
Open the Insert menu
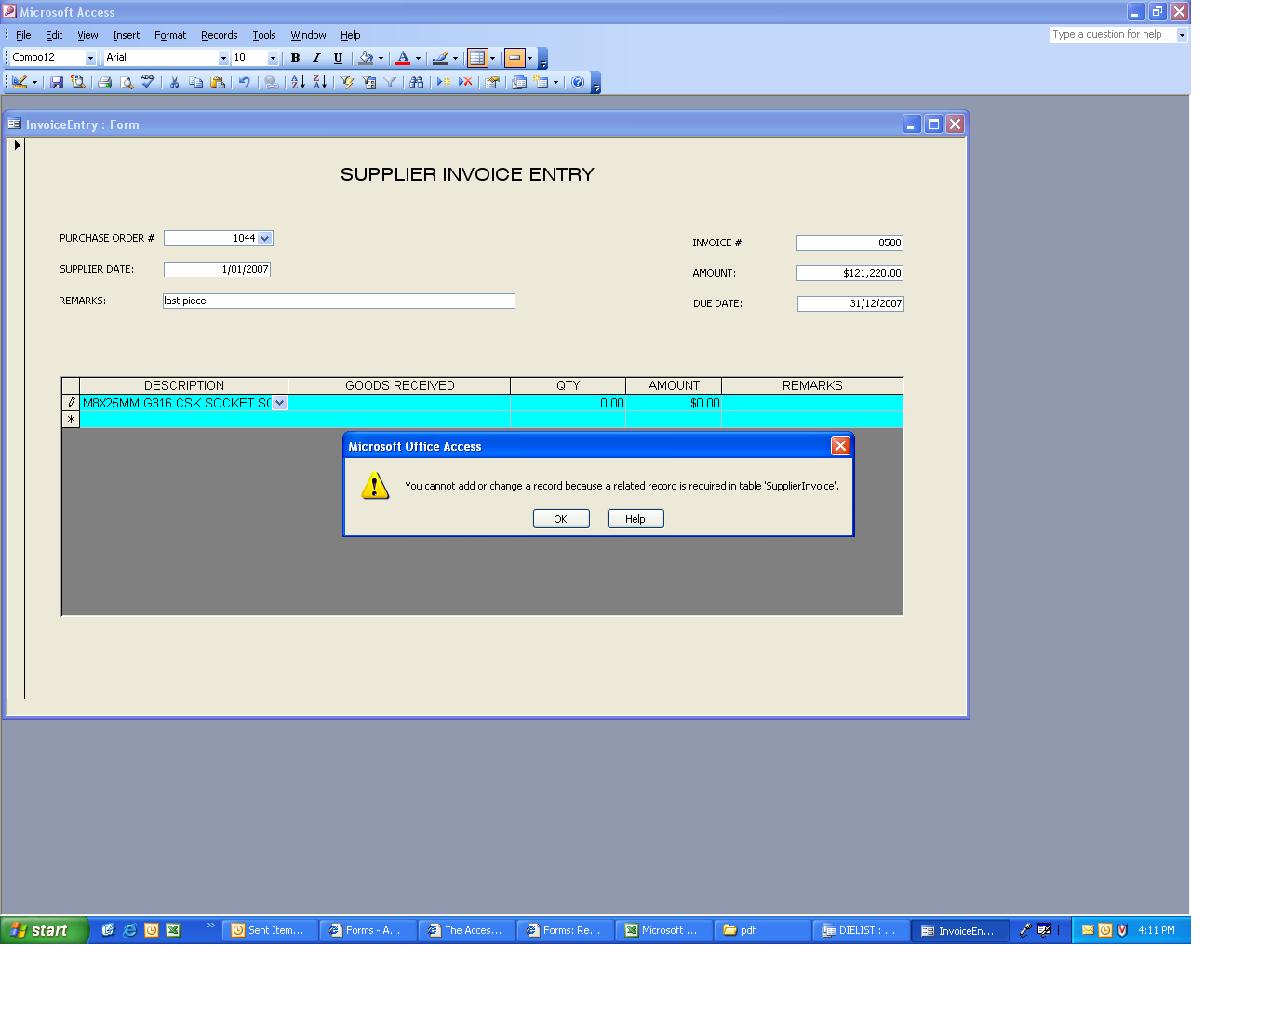coord(126,35)
